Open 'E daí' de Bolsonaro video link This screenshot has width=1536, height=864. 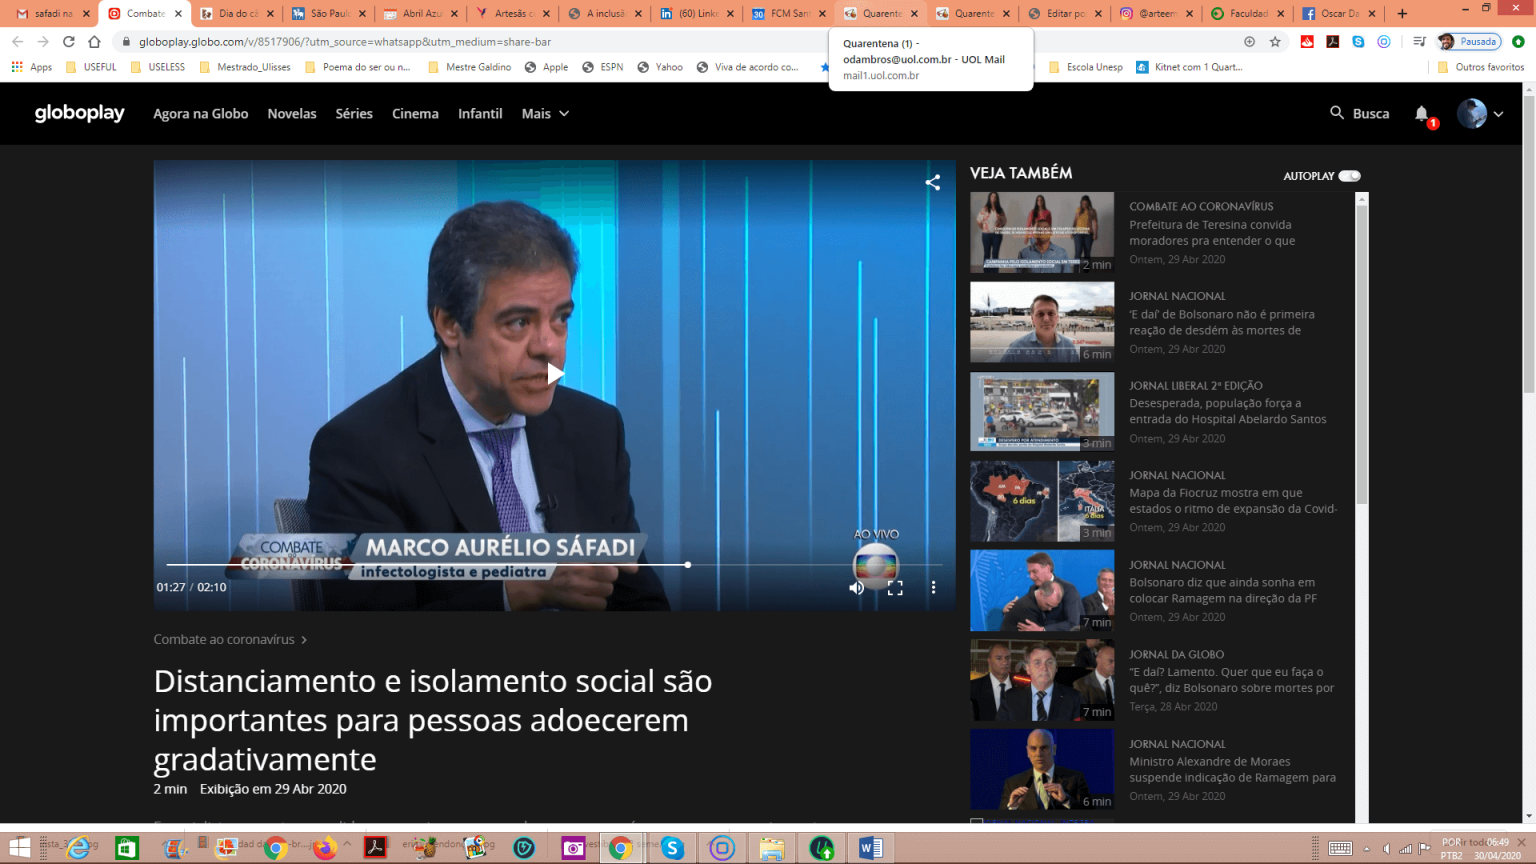1222,322
